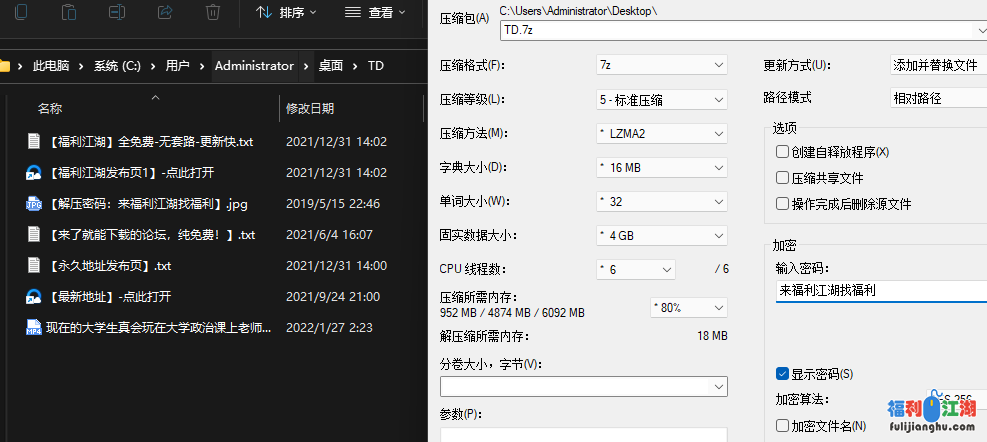
Task: Select the MP4 video file icon
Action: pos(34,327)
